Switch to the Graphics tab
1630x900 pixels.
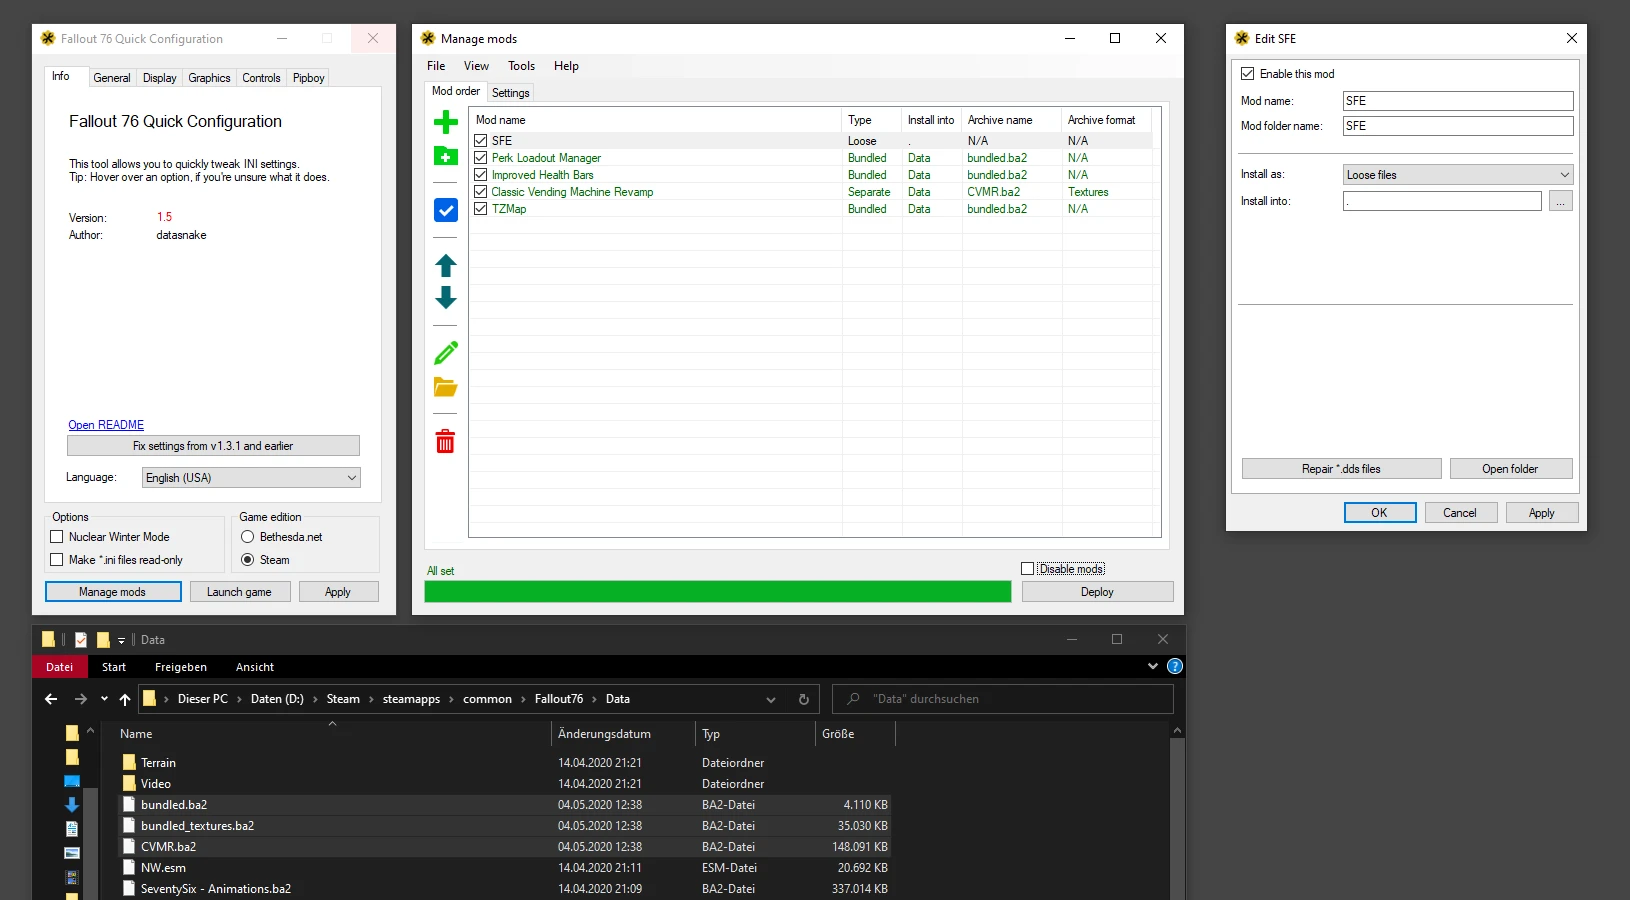click(x=209, y=78)
